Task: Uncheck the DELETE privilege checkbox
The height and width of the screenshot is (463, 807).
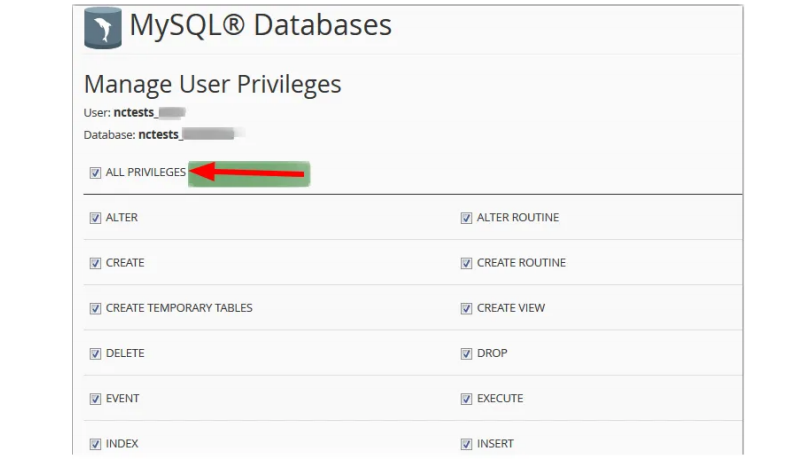Action: coord(95,354)
